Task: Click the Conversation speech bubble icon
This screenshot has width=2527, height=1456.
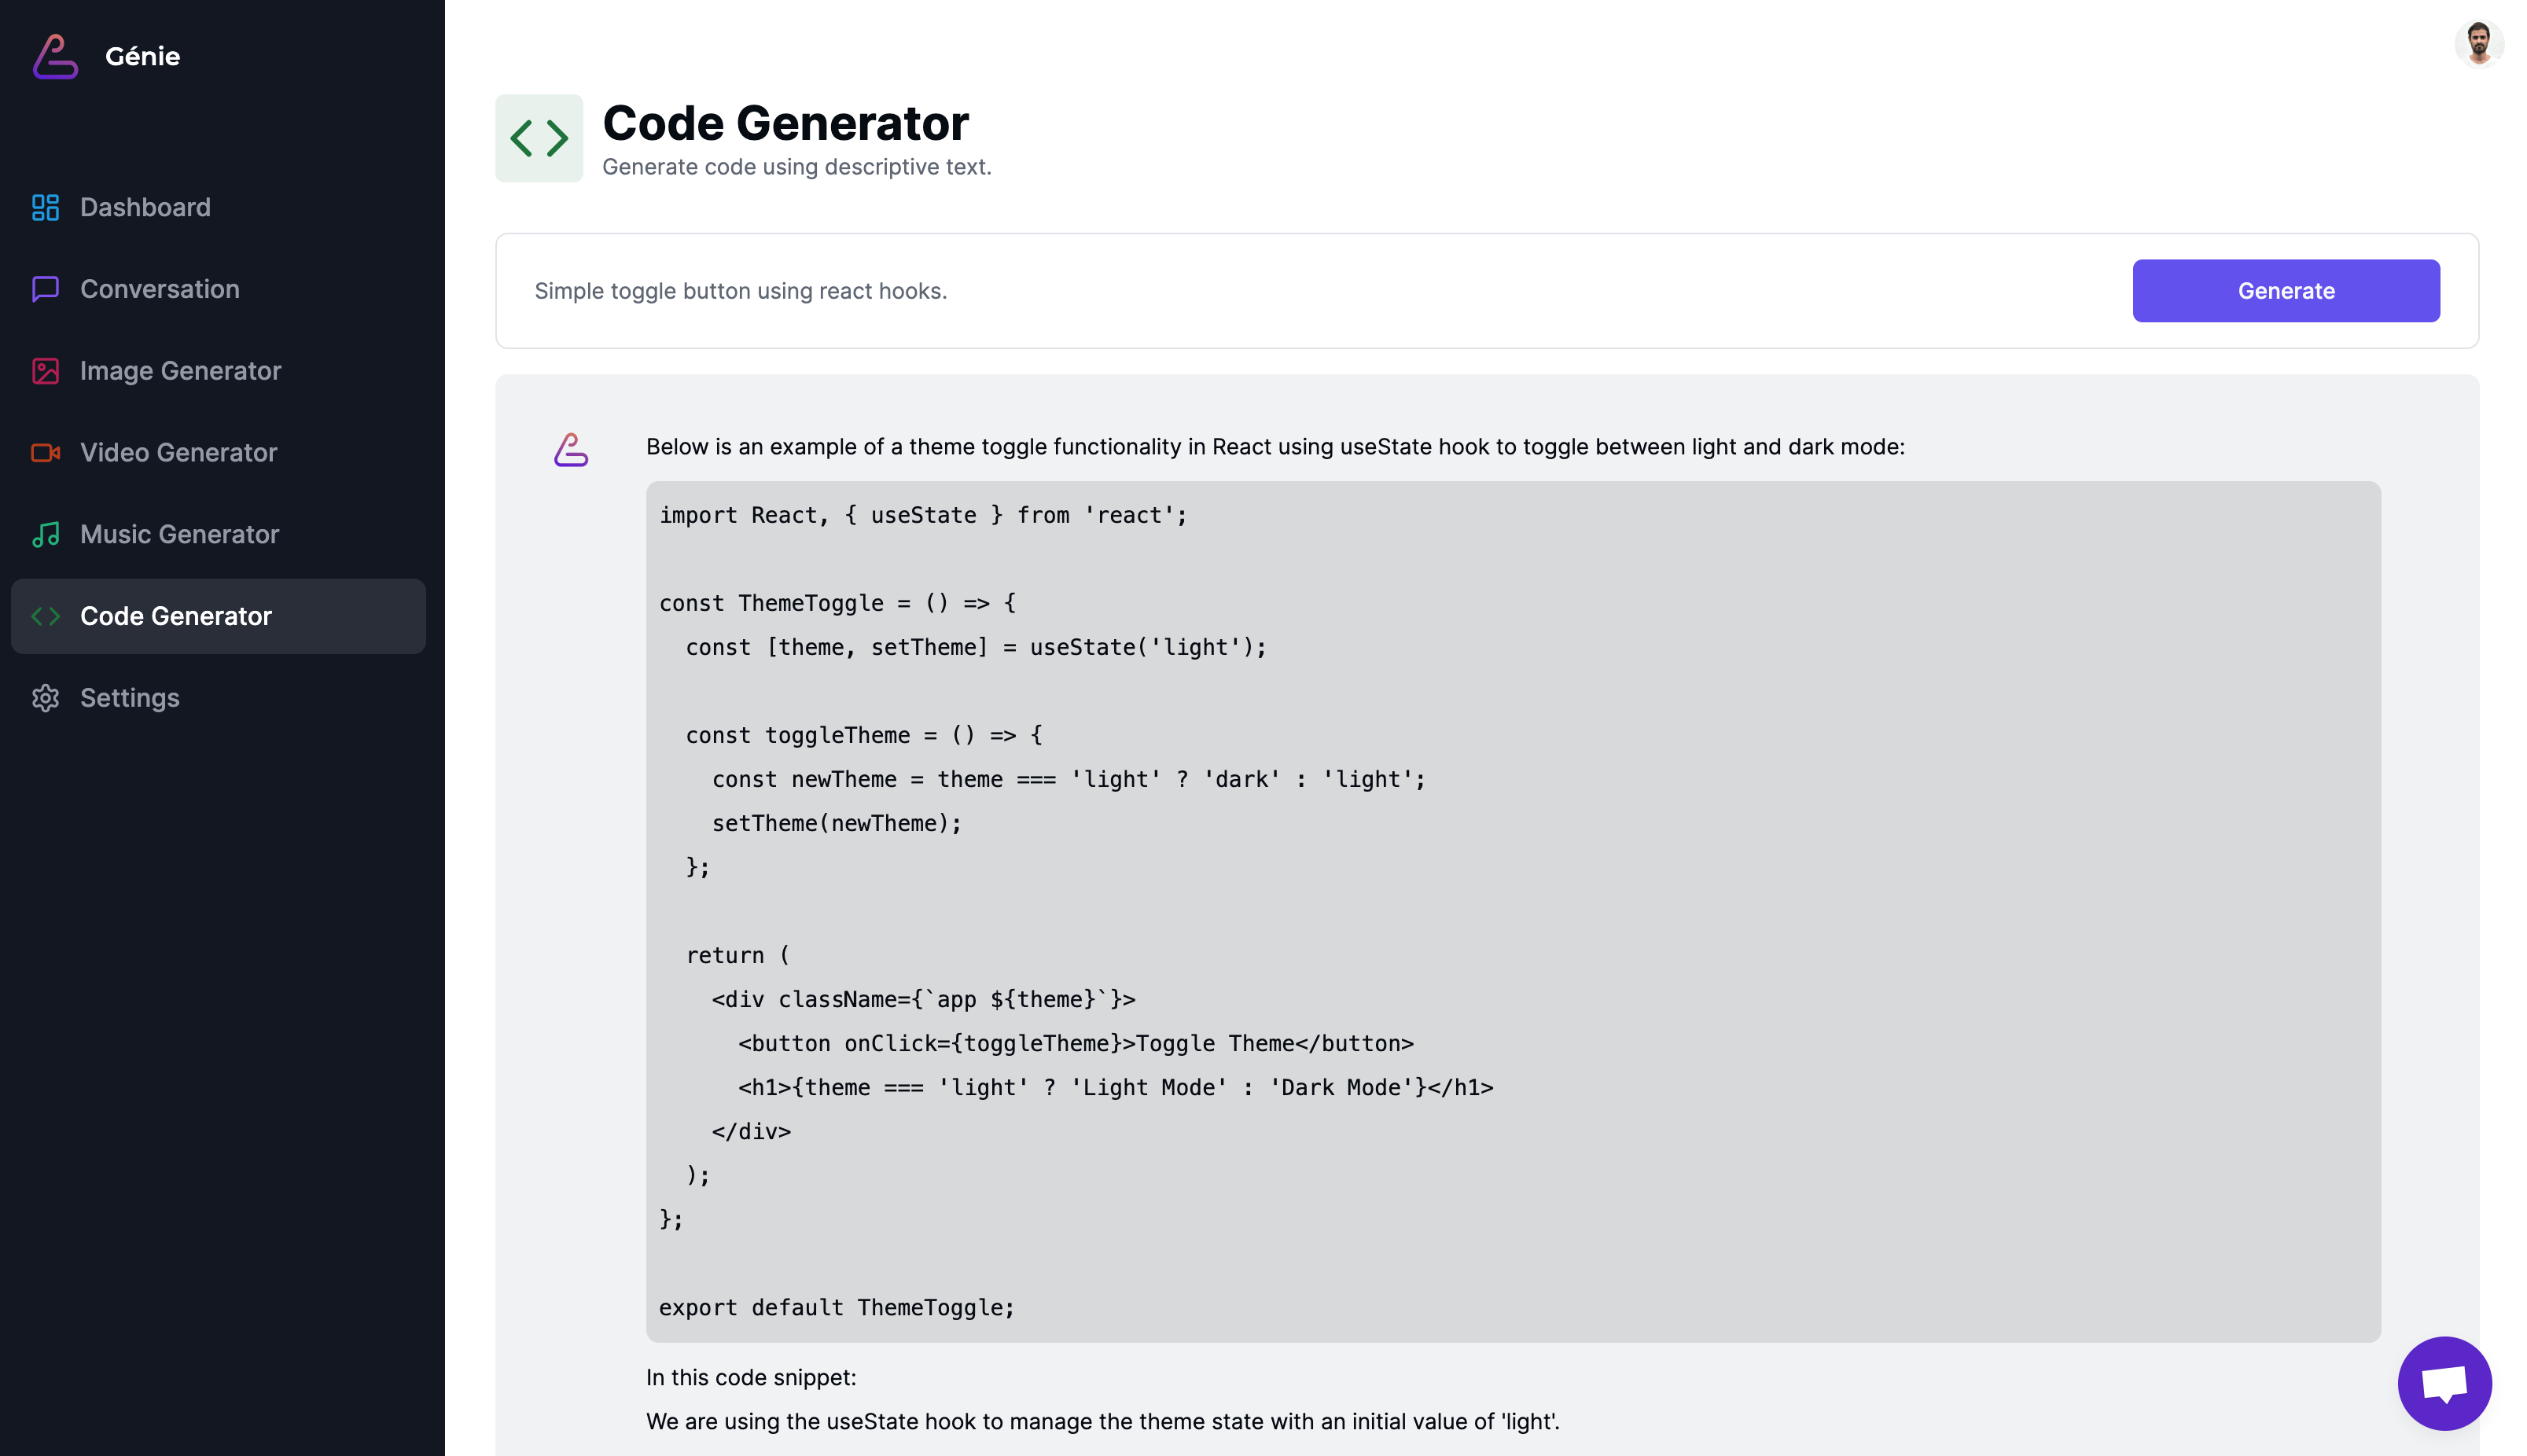Action: pyautogui.click(x=45, y=289)
